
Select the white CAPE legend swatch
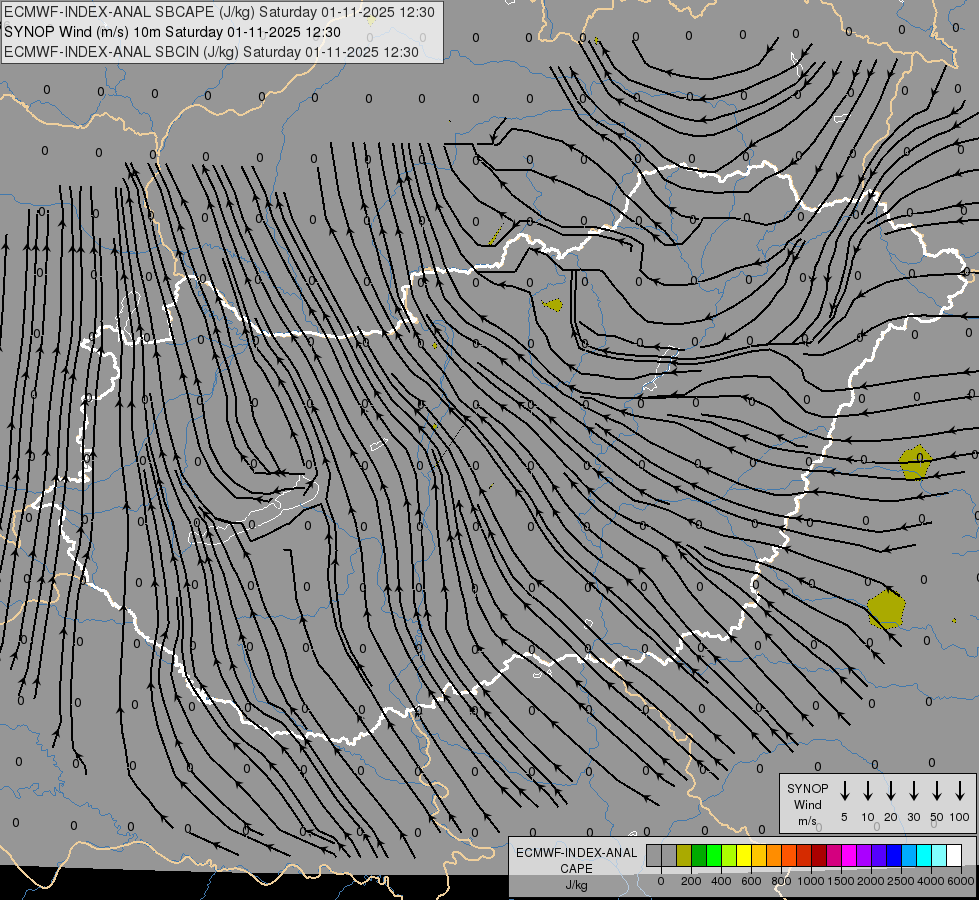pos(954,855)
